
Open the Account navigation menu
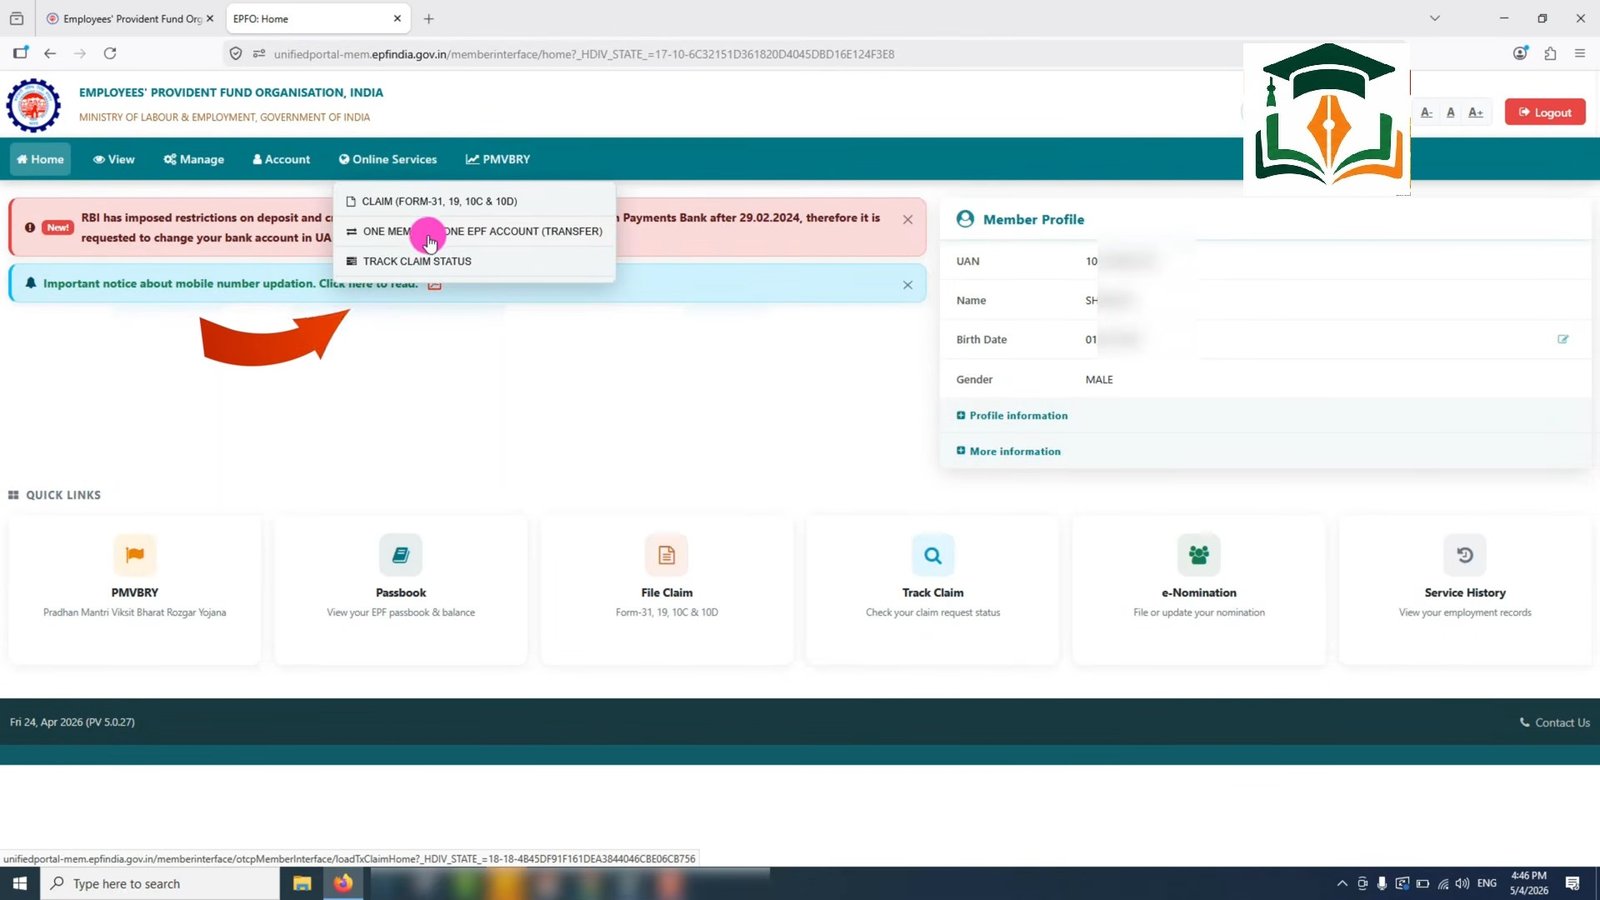coord(281,160)
